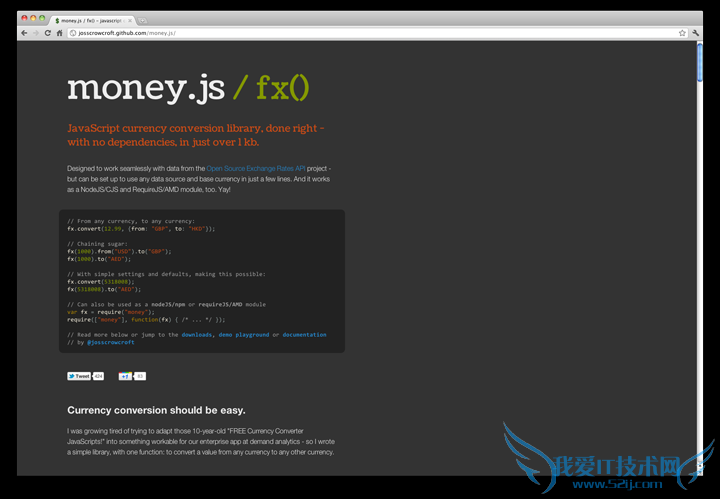Click the Google +1 button

click(x=125, y=376)
